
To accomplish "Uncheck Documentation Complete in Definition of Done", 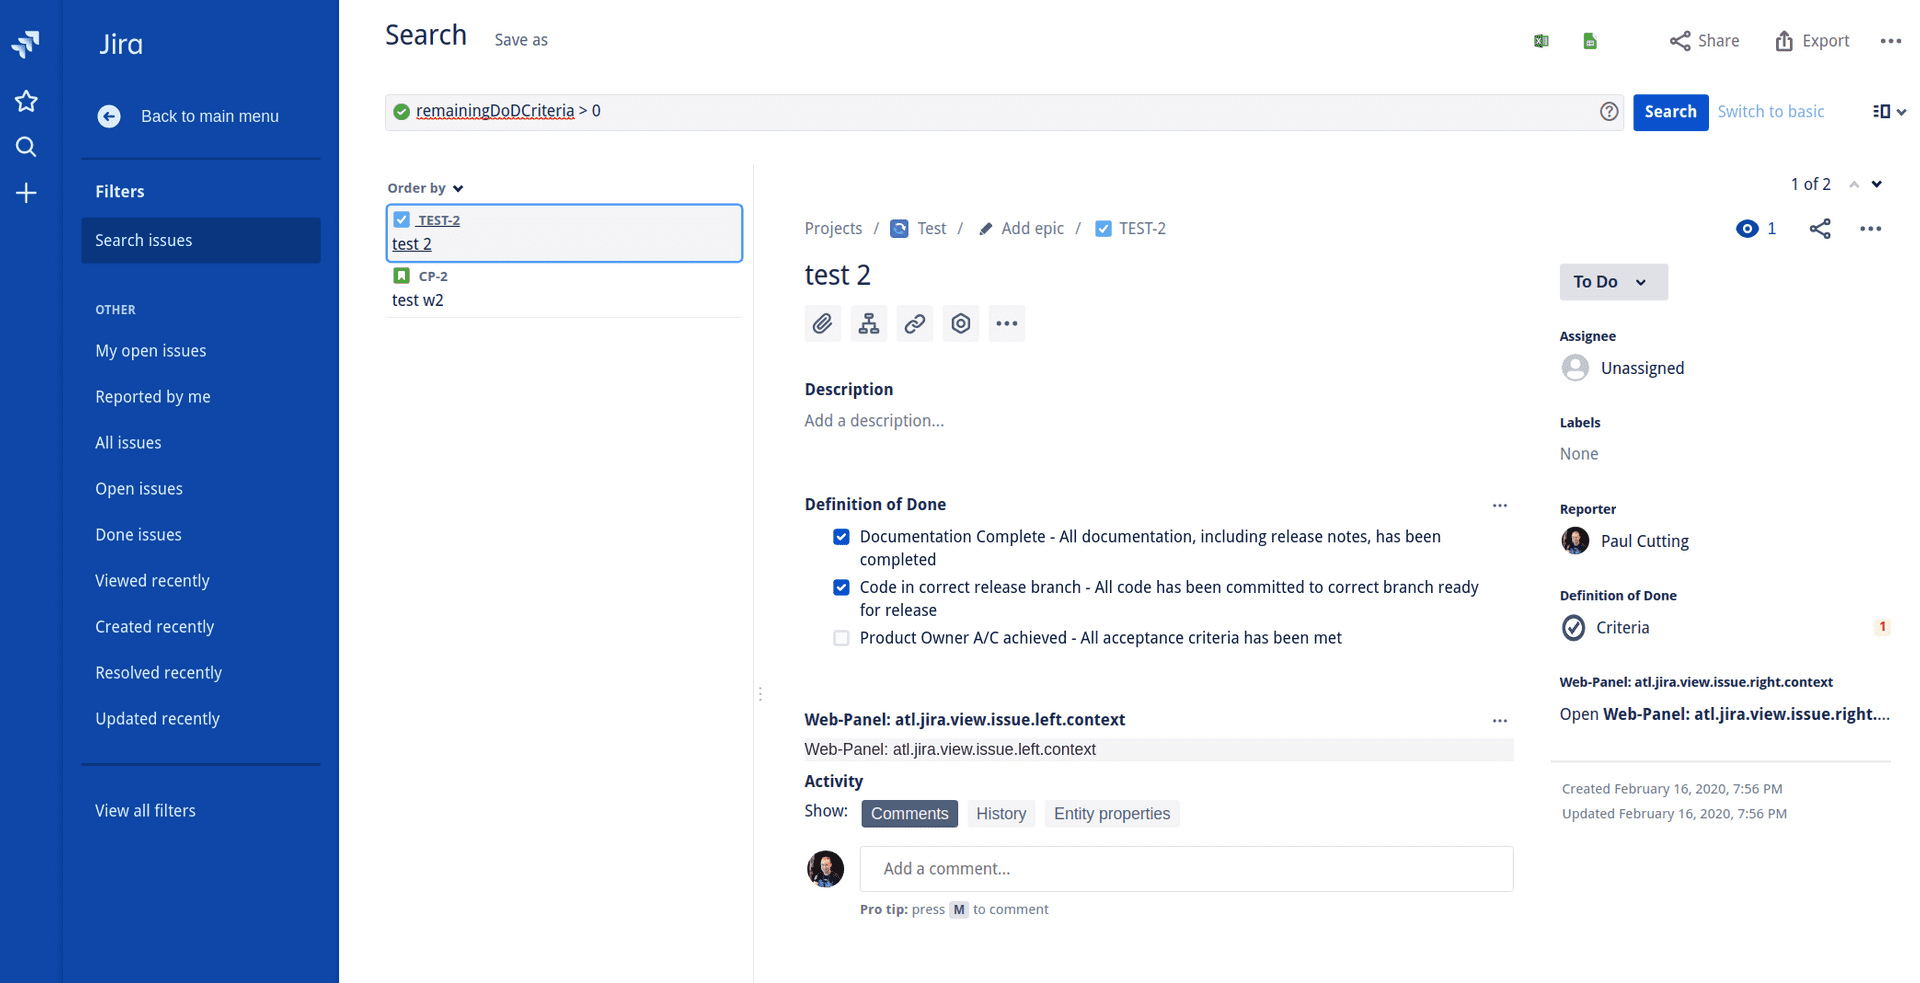I will [x=841, y=537].
